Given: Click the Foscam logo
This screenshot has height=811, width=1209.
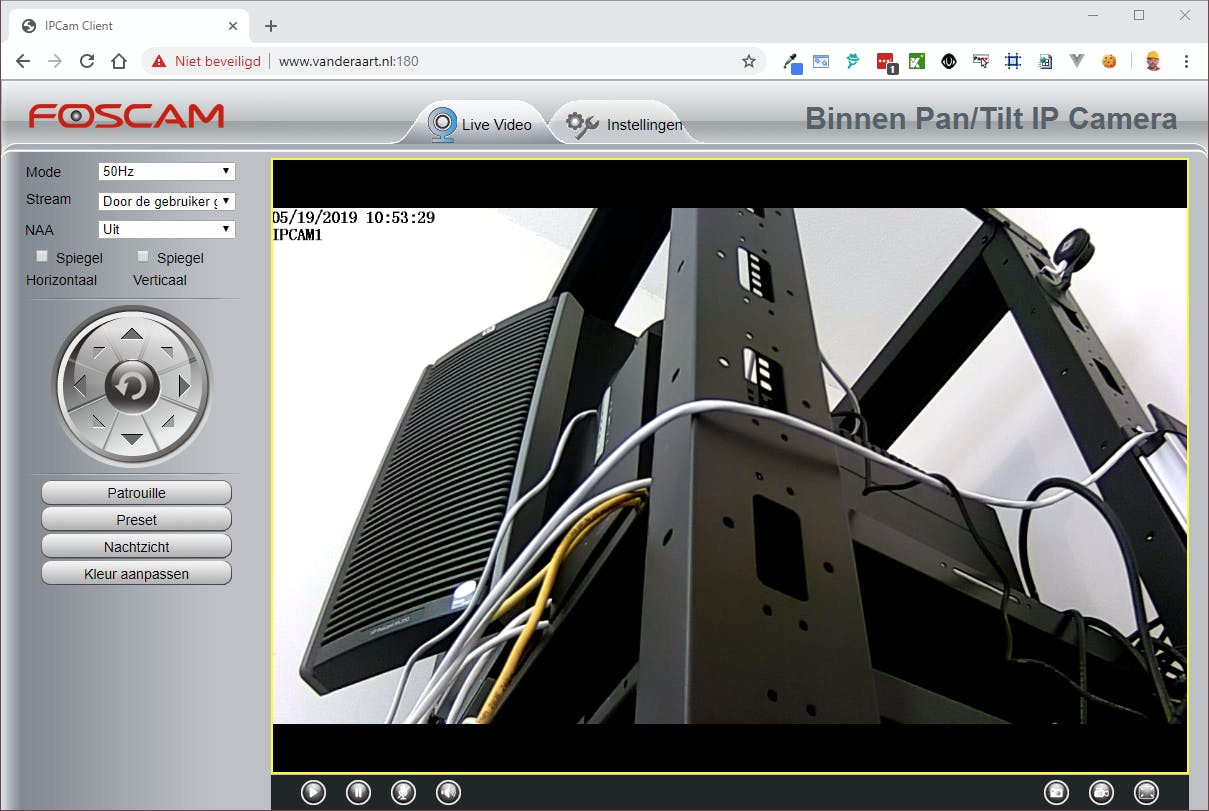Looking at the screenshot, I should point(126,116).
